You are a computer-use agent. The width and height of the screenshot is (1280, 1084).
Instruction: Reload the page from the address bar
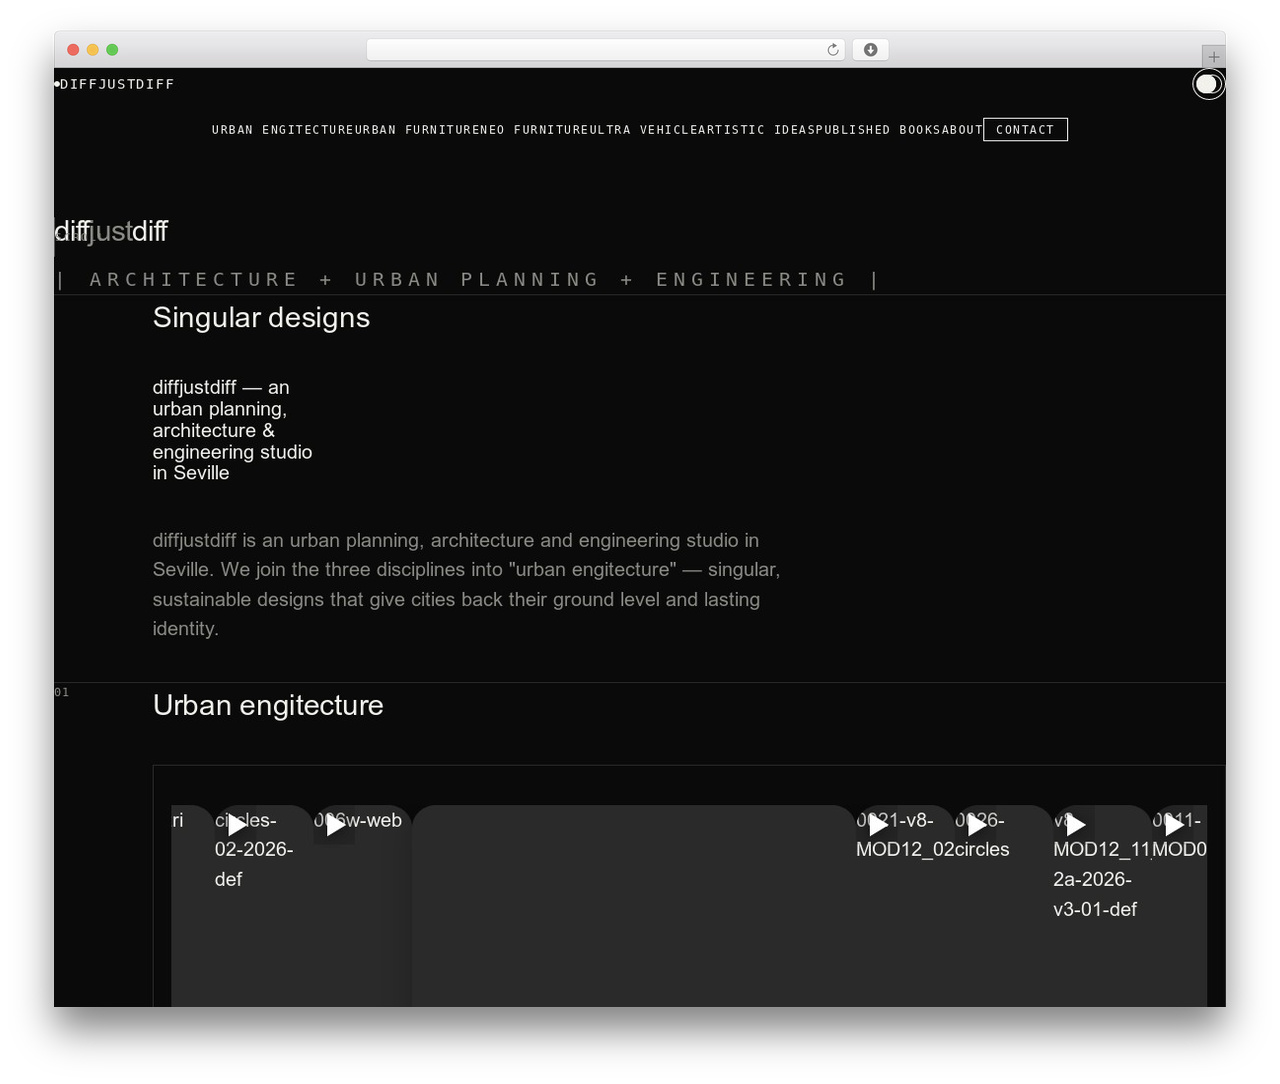[x=832, y=50]
